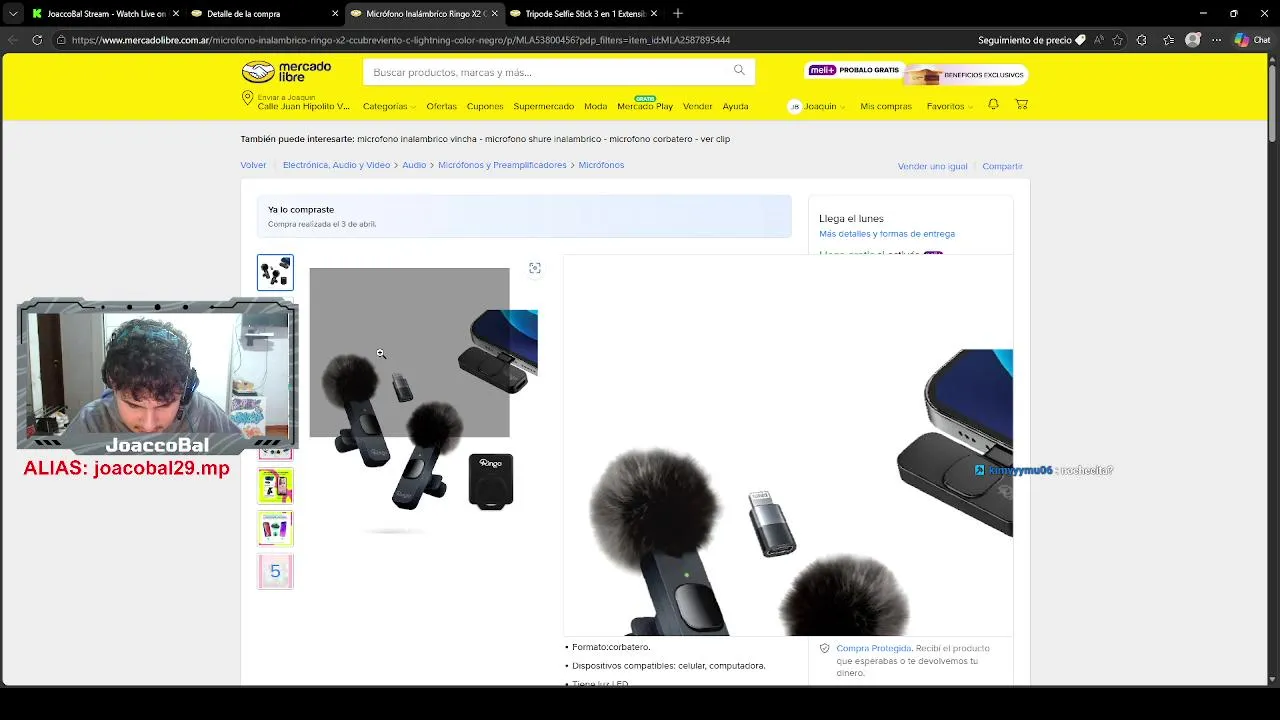Reload the page with browser refresh button

pyautogui.click(x=37, y=40)
